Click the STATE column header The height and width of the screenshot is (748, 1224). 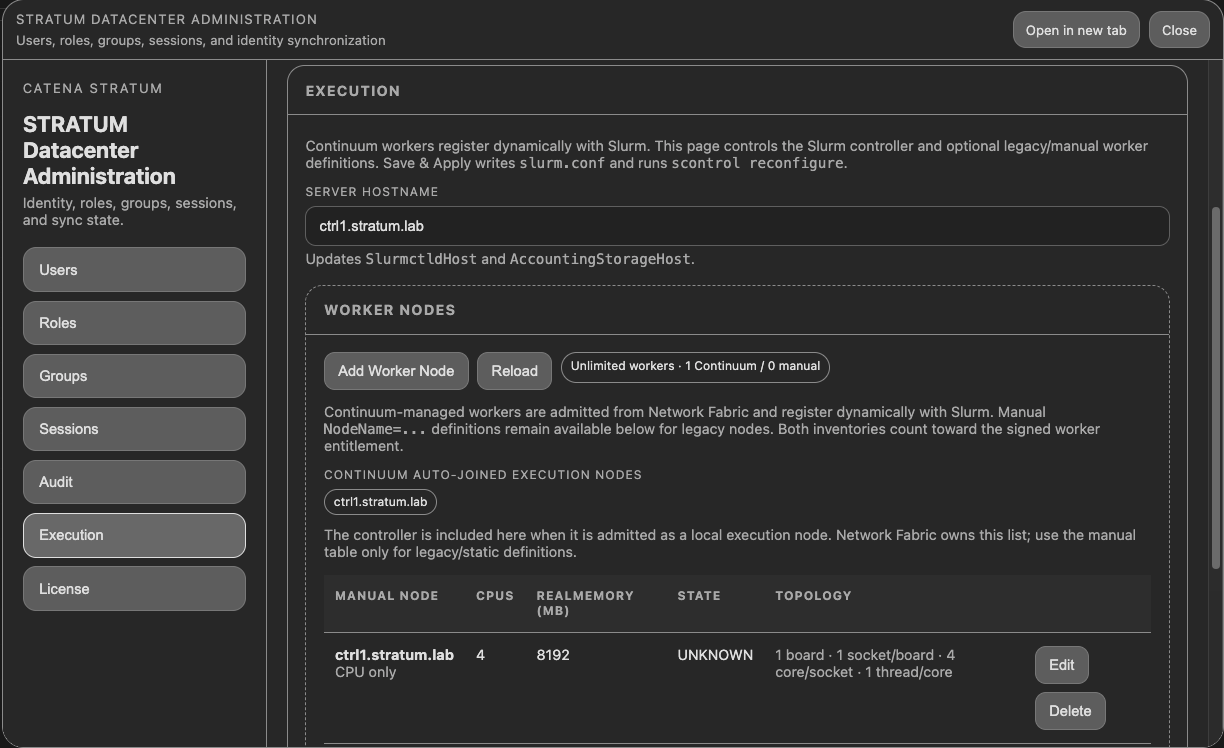coord(699,596)
